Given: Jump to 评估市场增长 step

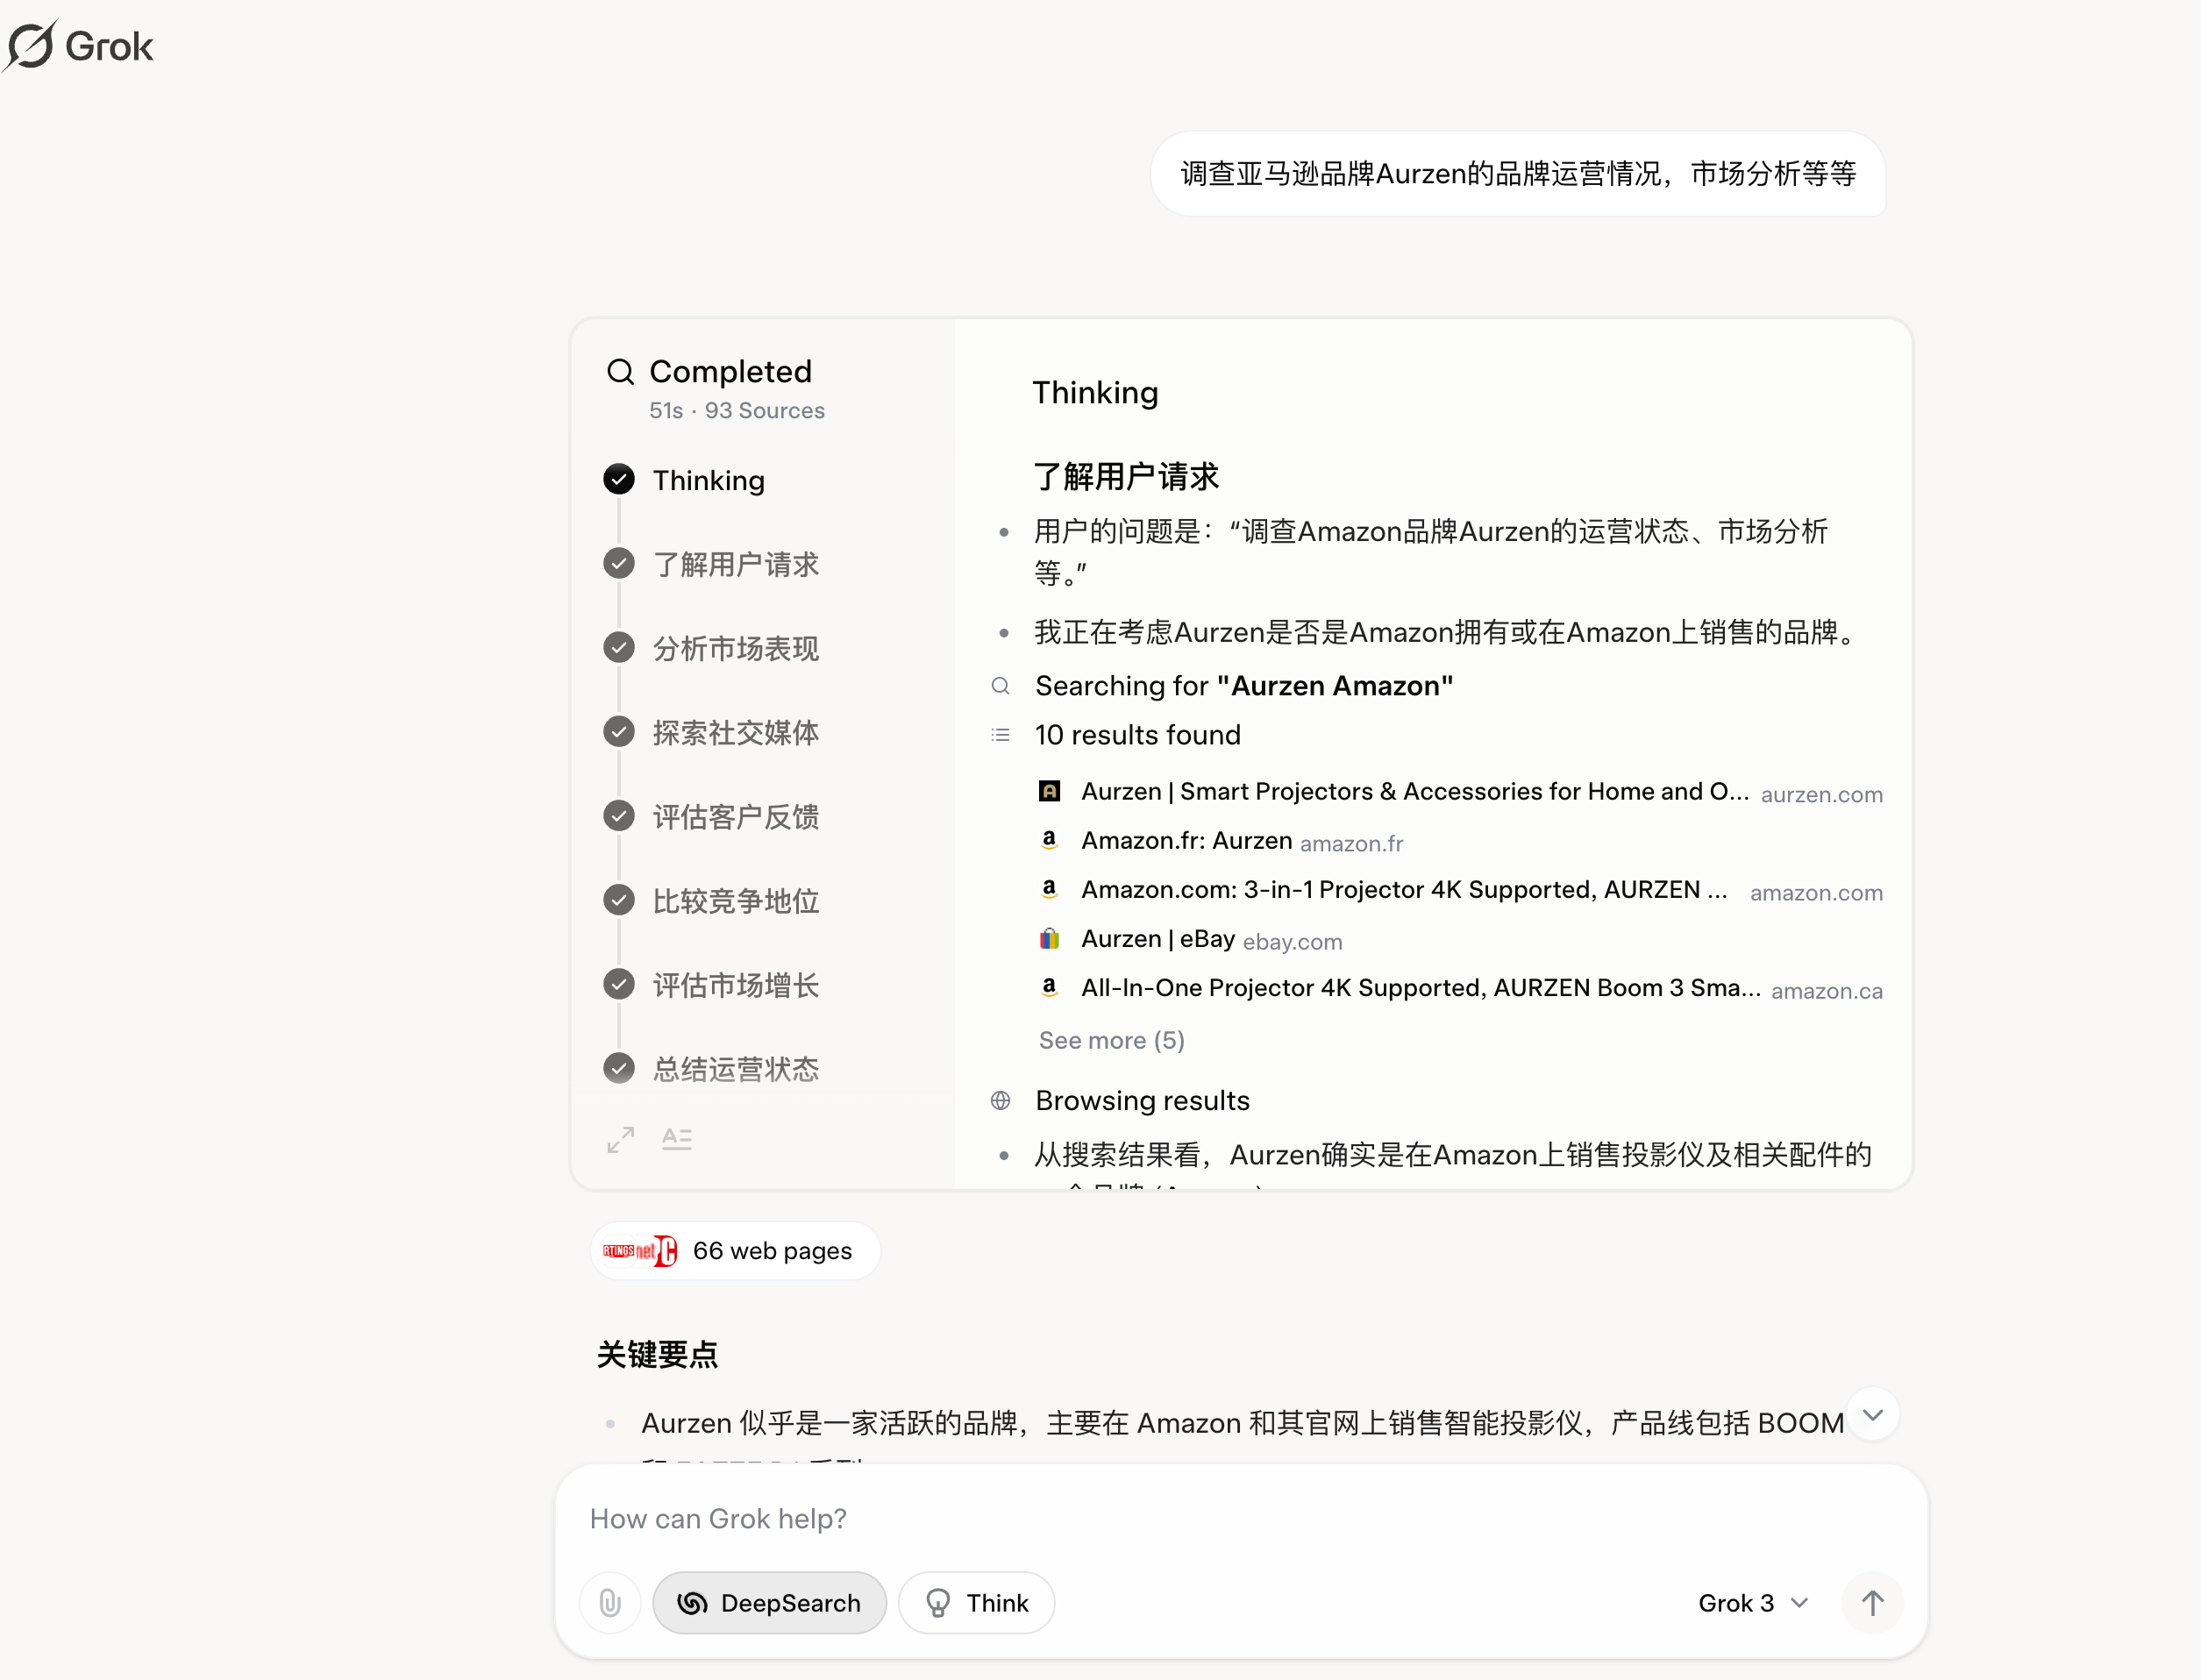Looking at the screenshot, I should (736, 985).
